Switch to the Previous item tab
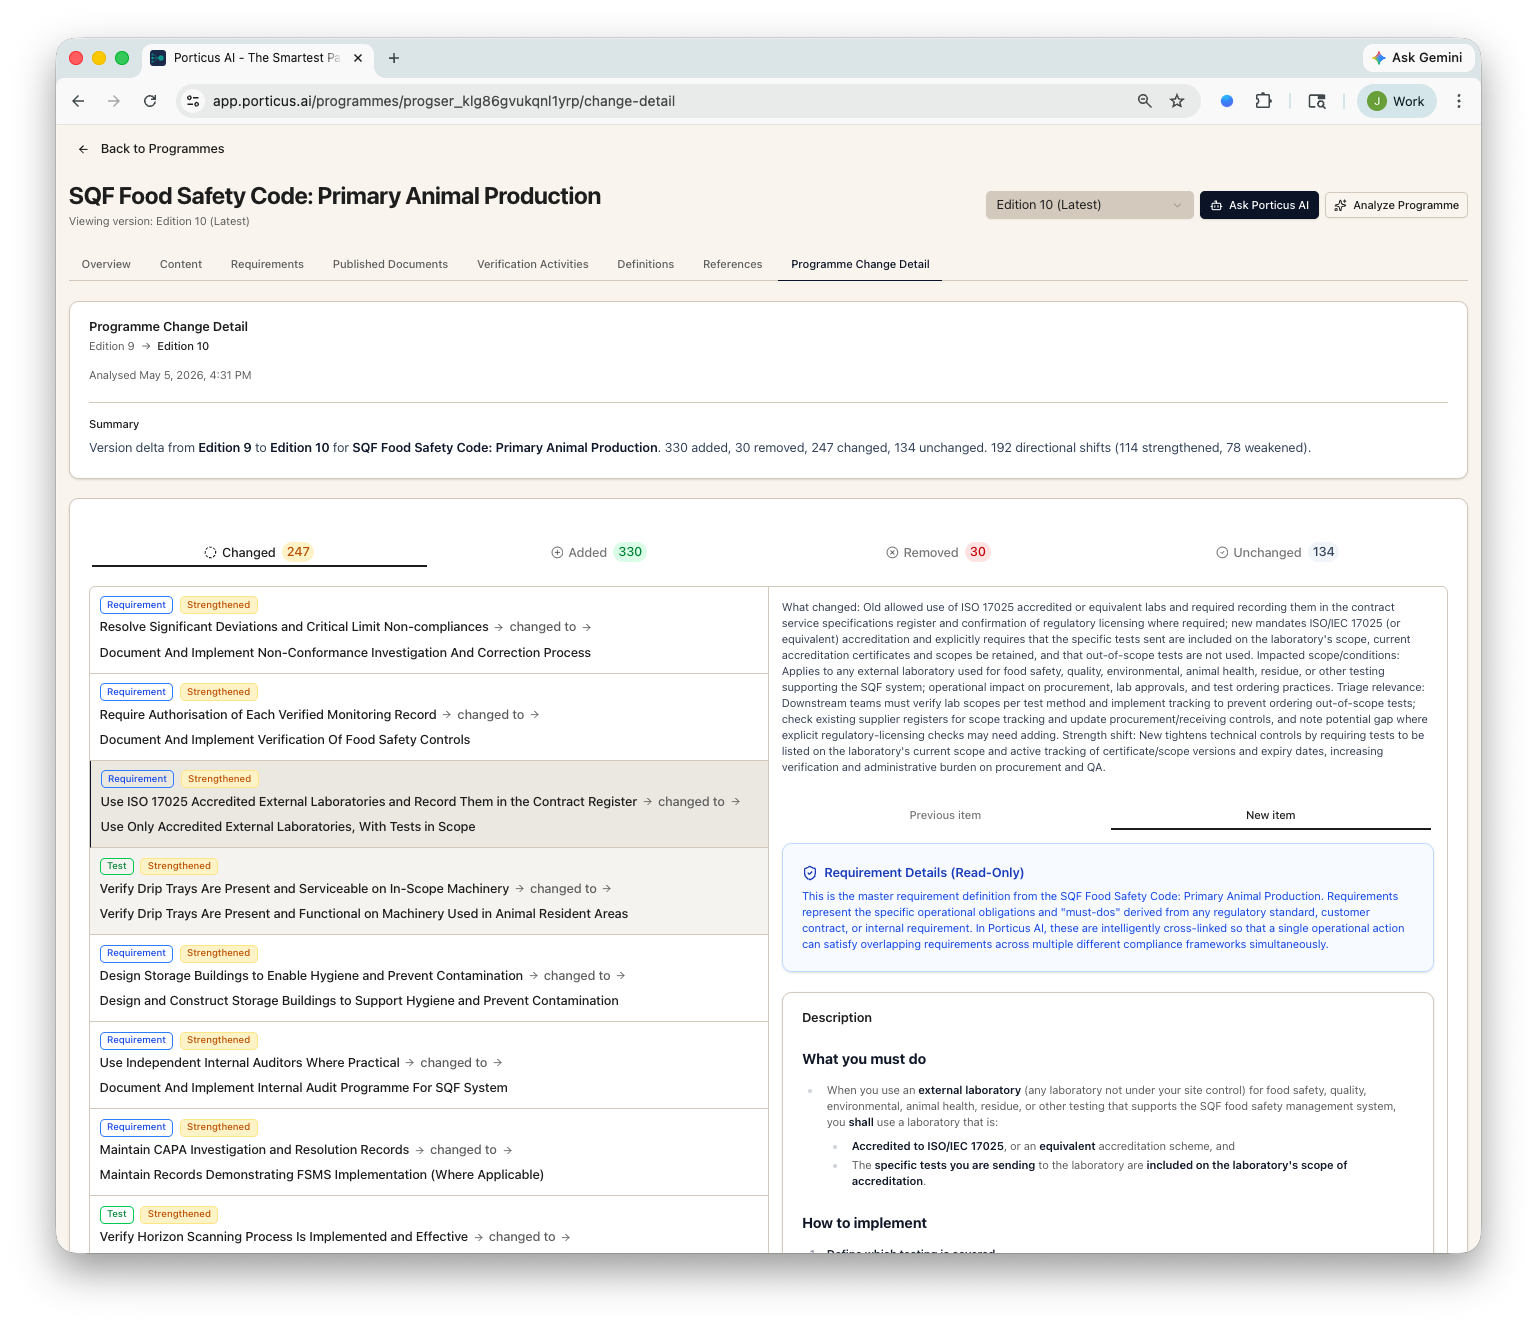 coord(945,816)
